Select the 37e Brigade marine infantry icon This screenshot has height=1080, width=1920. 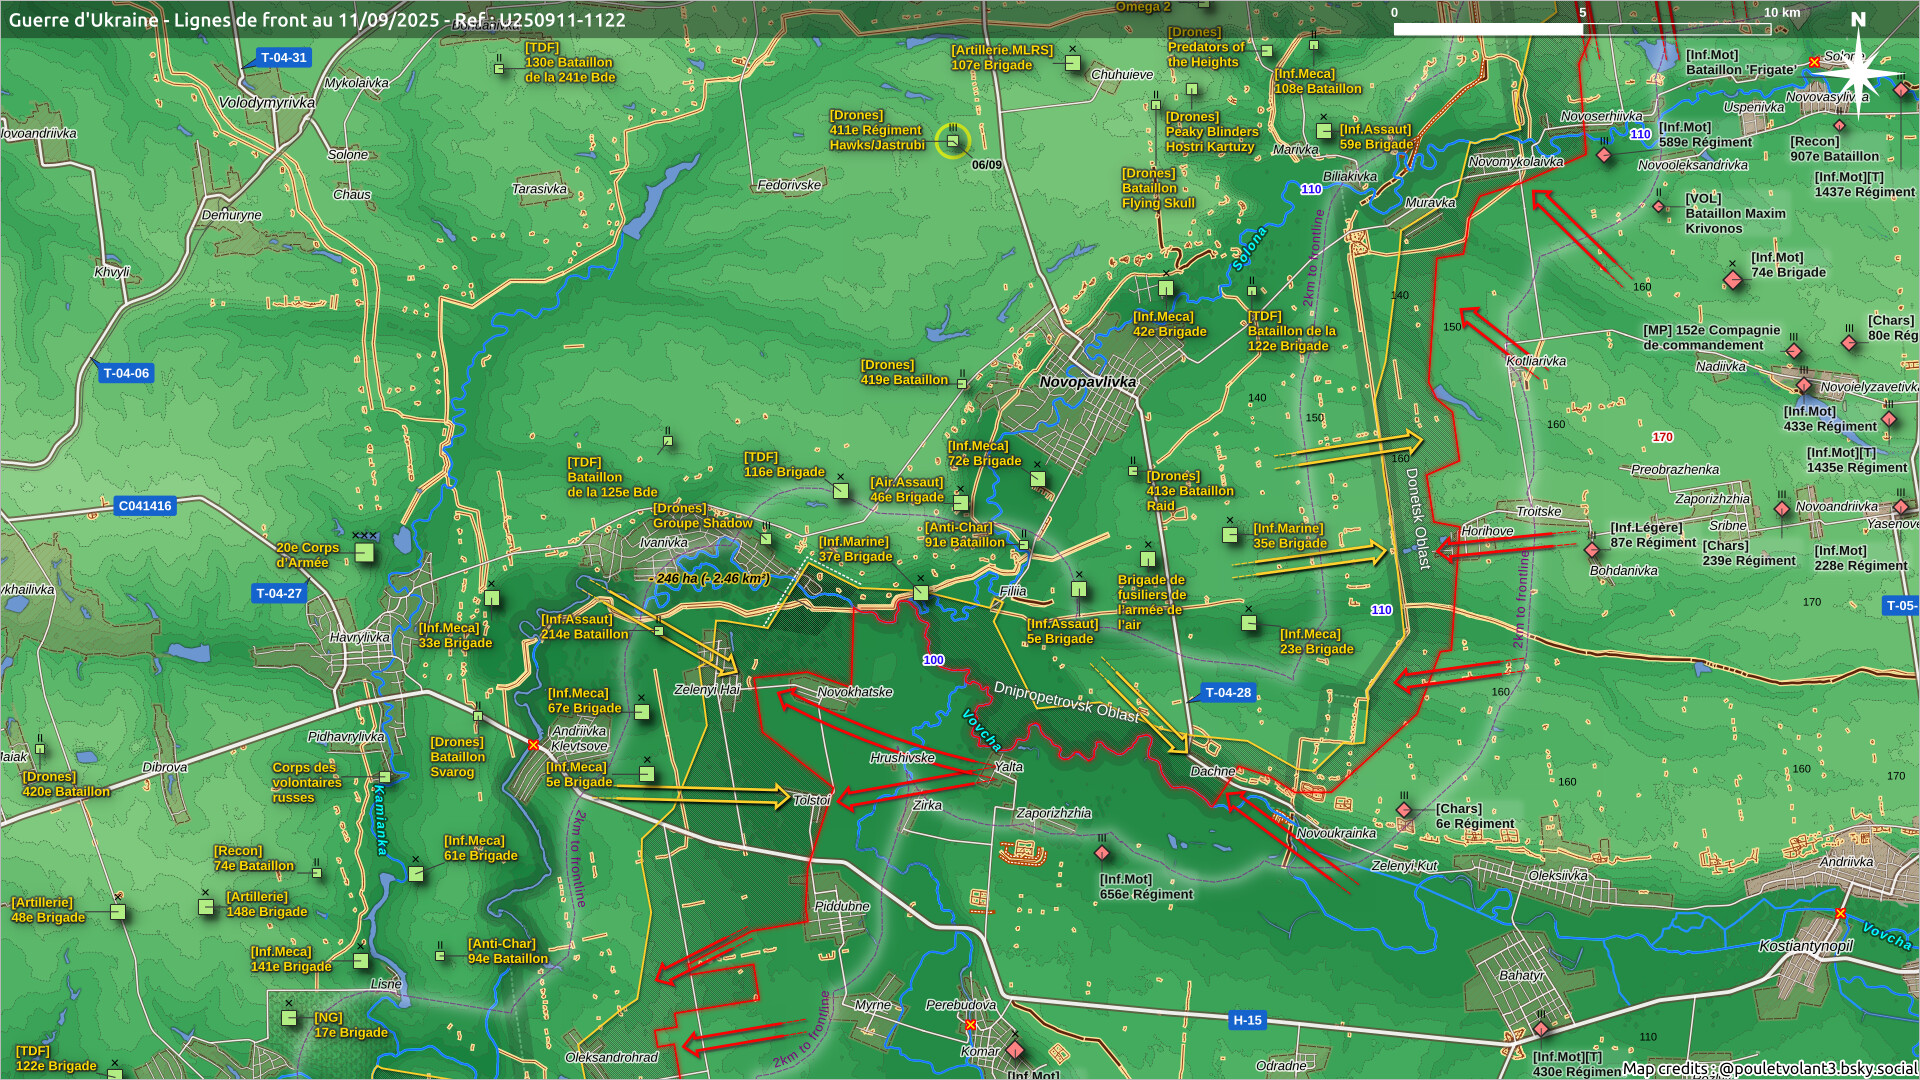coord(921,592)
